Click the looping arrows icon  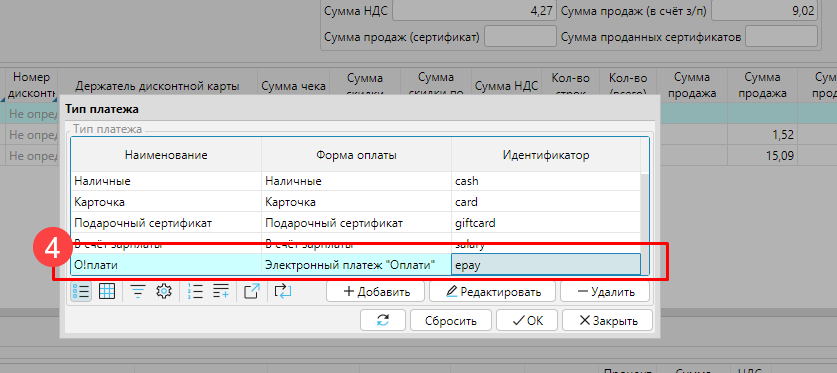[283, 291]
